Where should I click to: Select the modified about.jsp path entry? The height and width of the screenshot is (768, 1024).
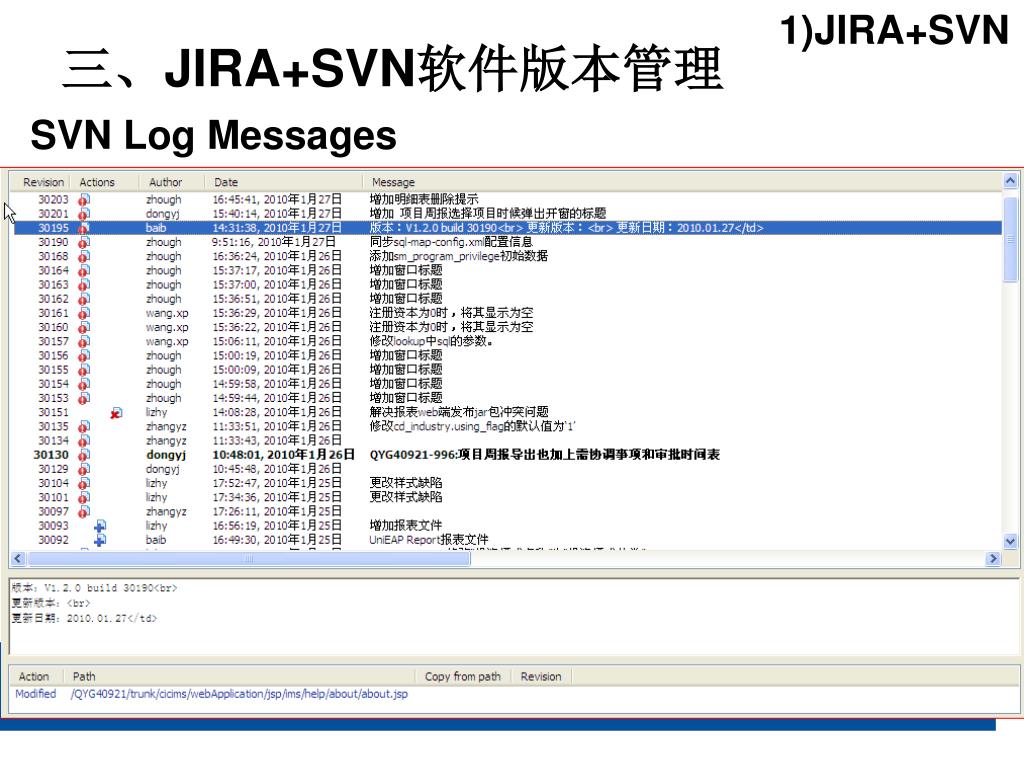pyautogui.click(x=239, y=694)
